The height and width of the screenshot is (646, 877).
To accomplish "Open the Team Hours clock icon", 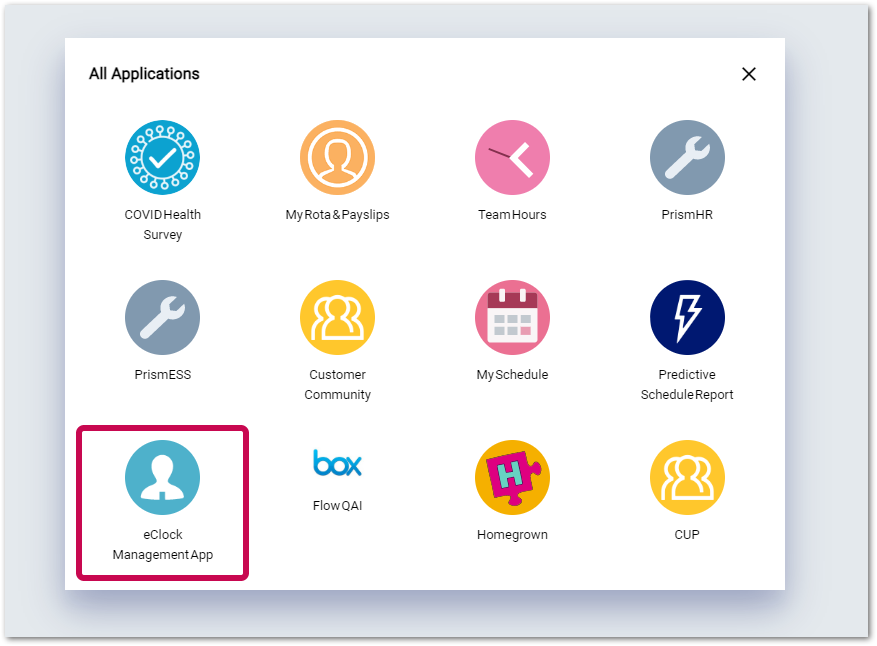I will click(x=512, y=157).
